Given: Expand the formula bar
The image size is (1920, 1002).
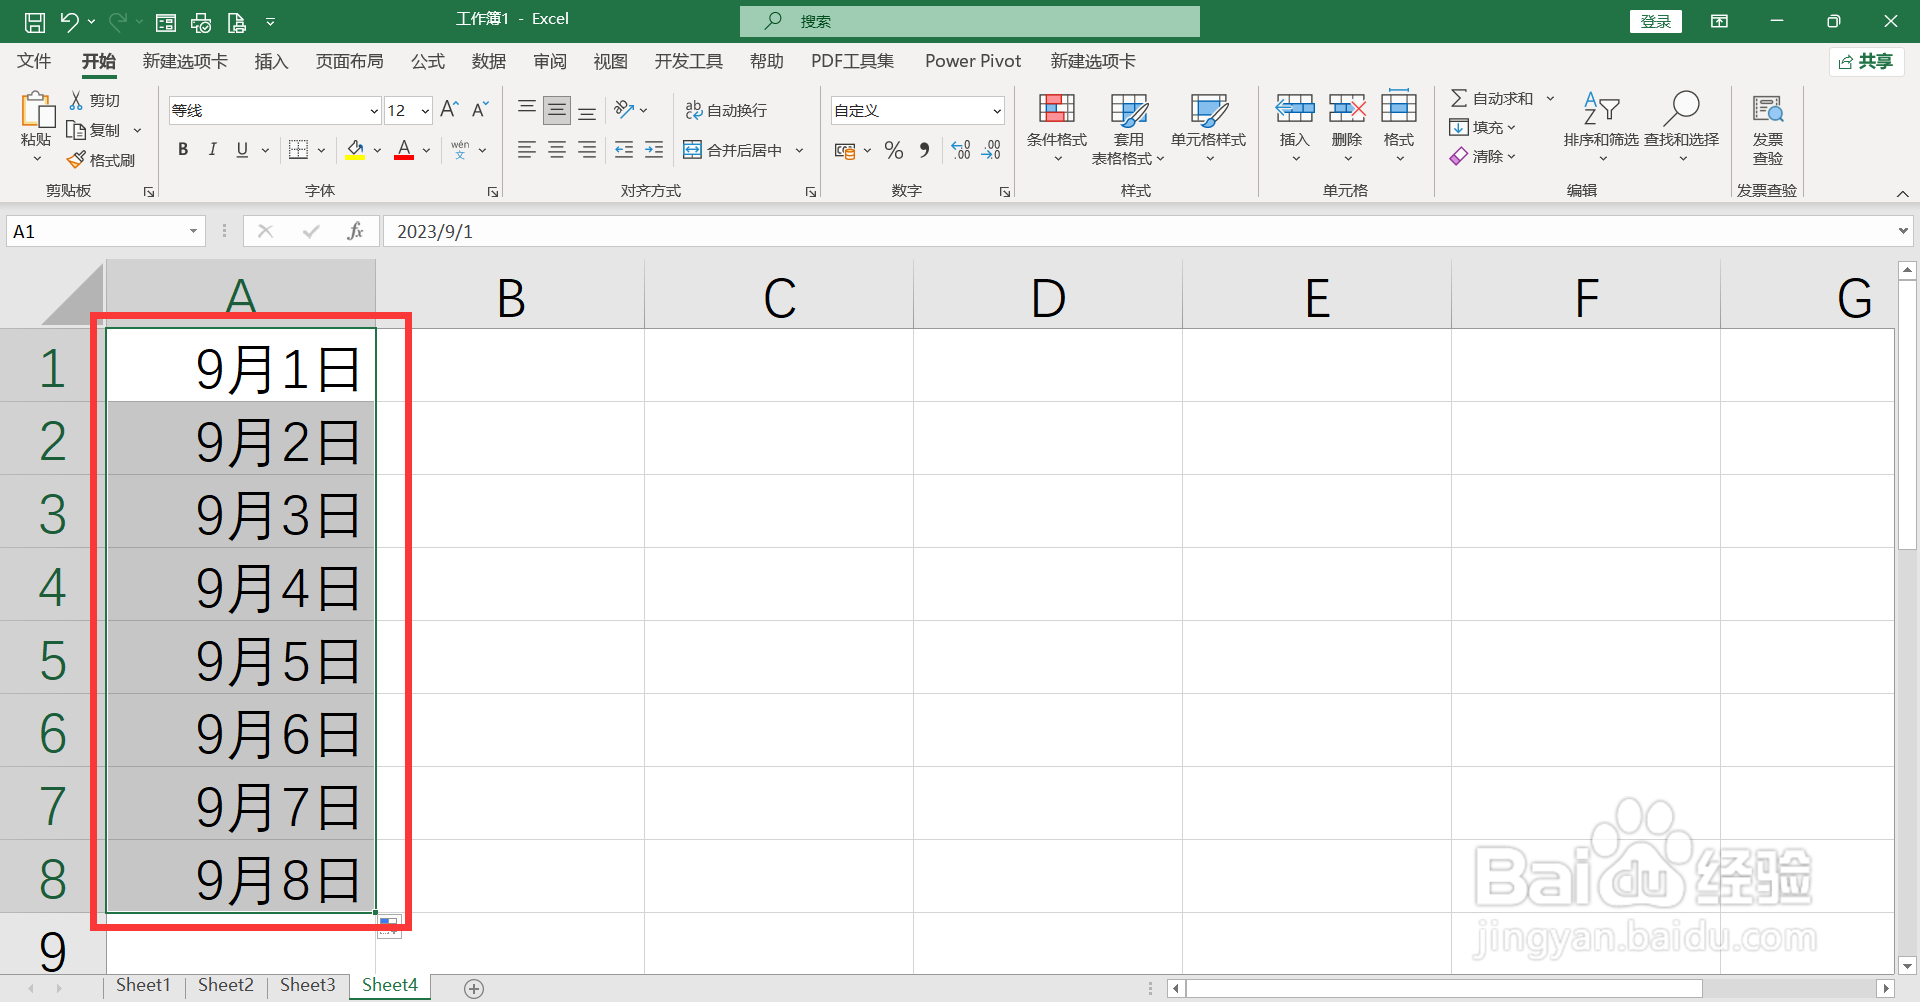Looking at the screenshot, I should (x=1902, y=231).
